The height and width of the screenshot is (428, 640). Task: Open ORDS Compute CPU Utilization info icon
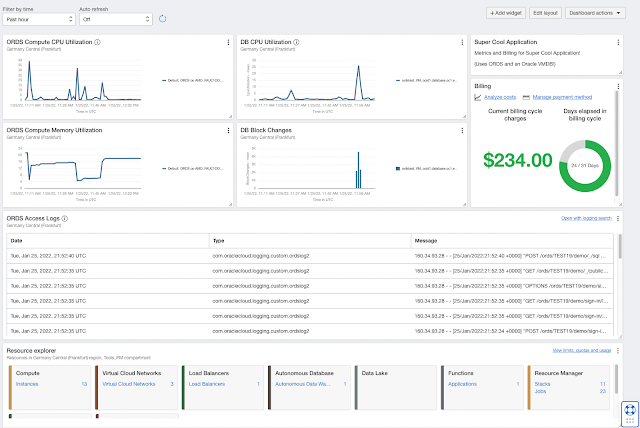(97, 42)
